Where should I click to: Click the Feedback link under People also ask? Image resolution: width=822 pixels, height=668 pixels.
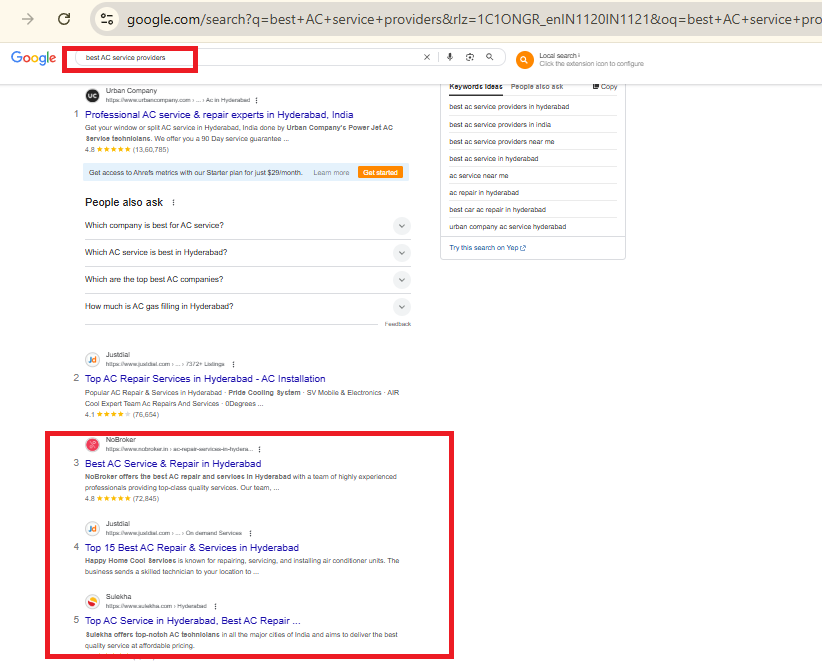(398, 324)
